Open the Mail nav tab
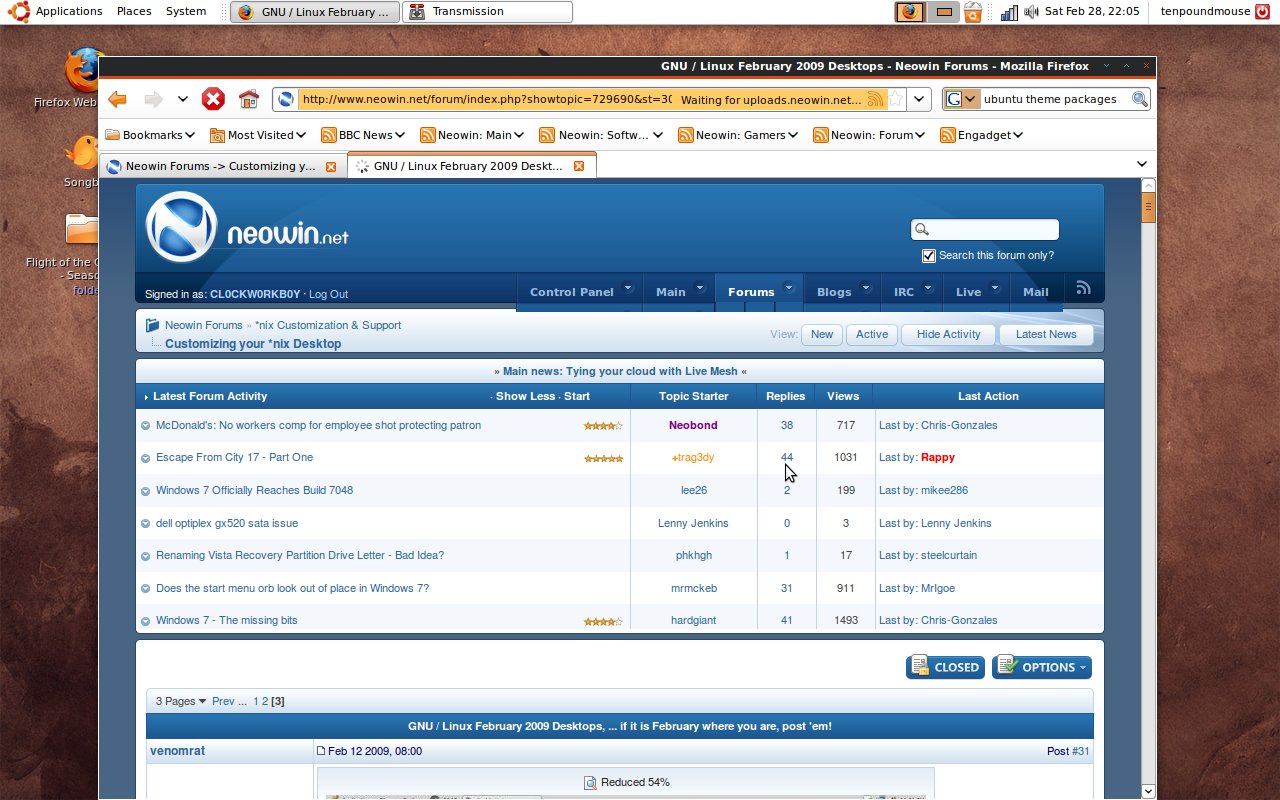 point(1036,291)
